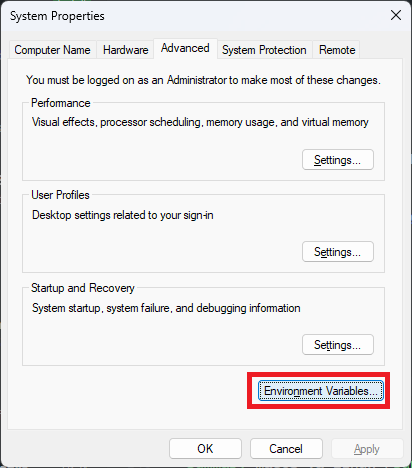This screenshot has width=412, height=468.
Task: Confirm the dialog with OK
Action: tap(205, 449)
